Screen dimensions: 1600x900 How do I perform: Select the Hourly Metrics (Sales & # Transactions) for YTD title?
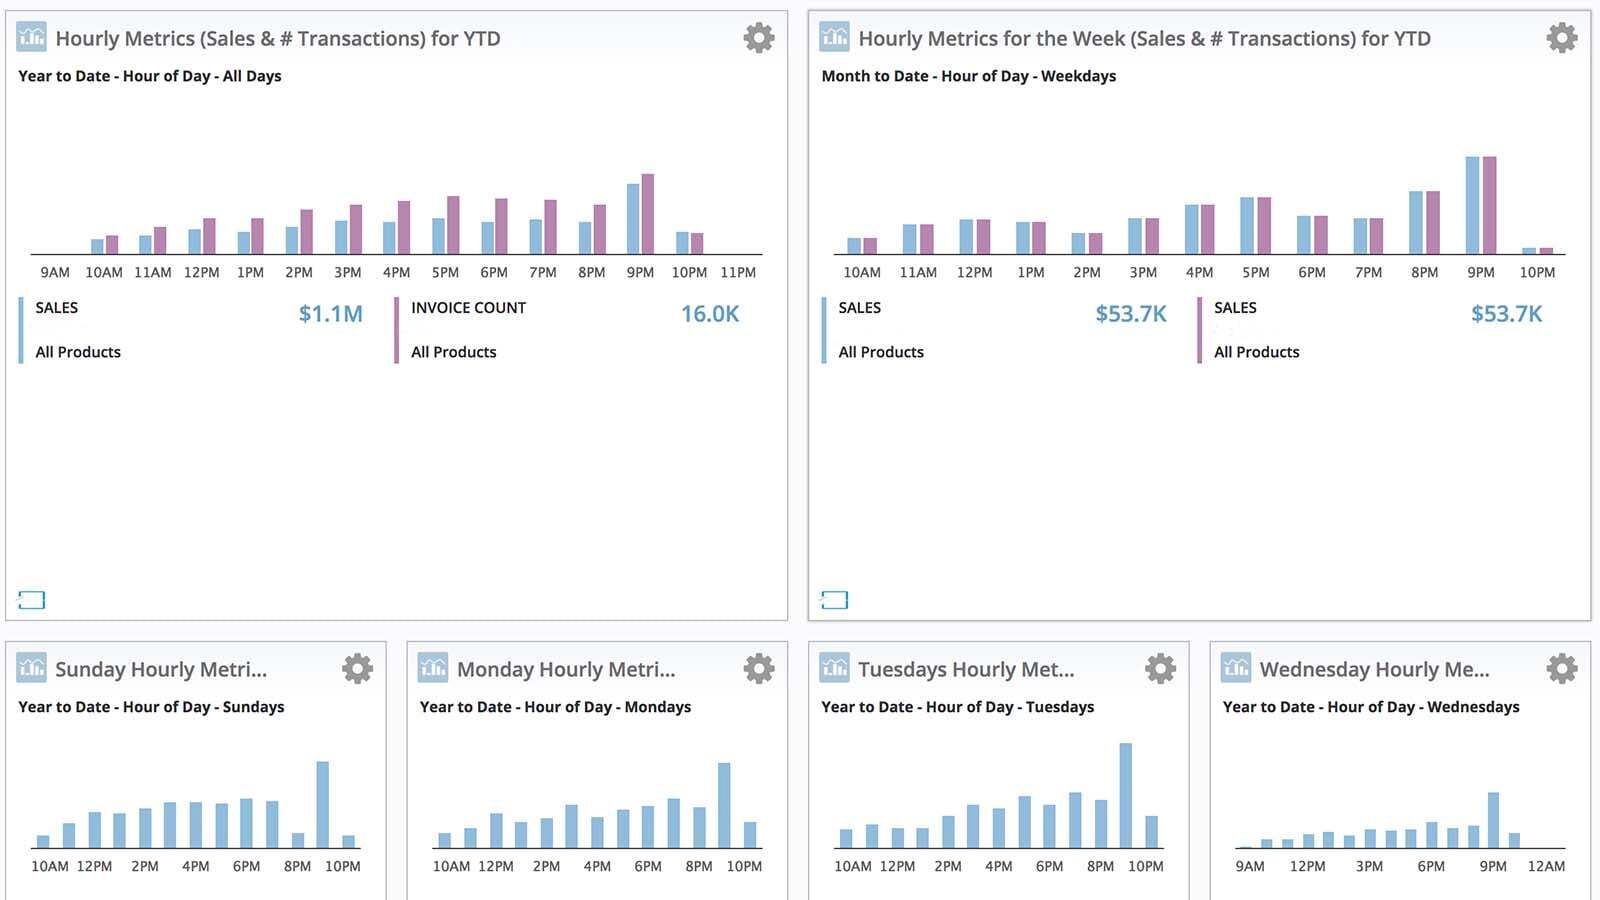(278, 39)
